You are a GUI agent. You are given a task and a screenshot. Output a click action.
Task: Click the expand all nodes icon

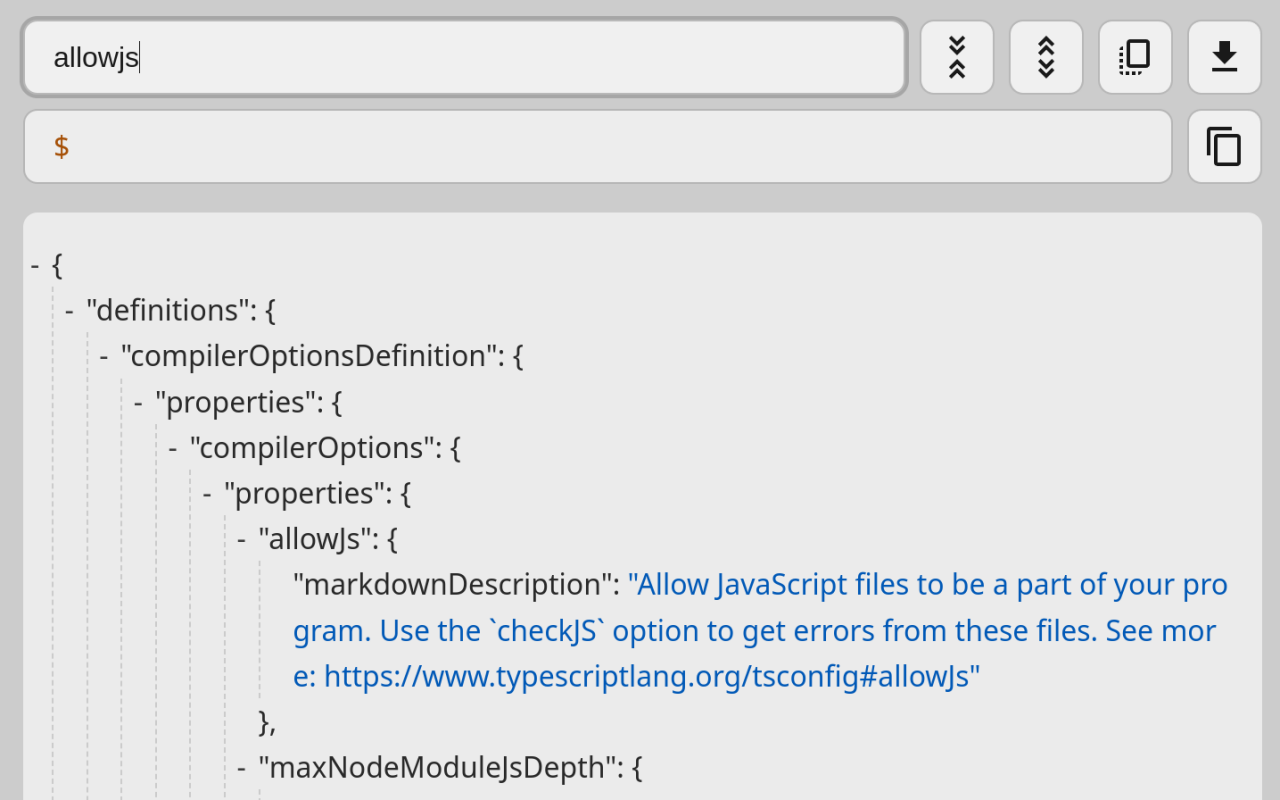point(1045,57)
